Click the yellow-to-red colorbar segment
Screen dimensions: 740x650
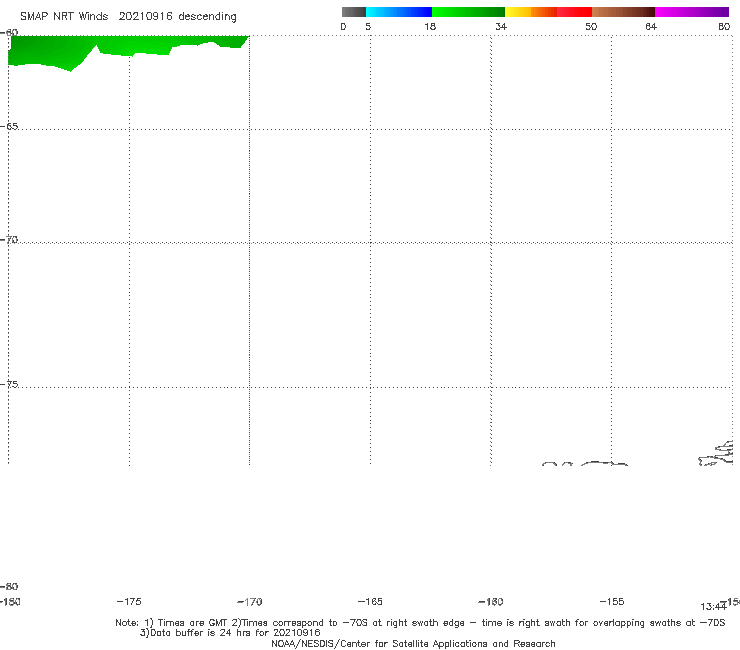[548, 12]
